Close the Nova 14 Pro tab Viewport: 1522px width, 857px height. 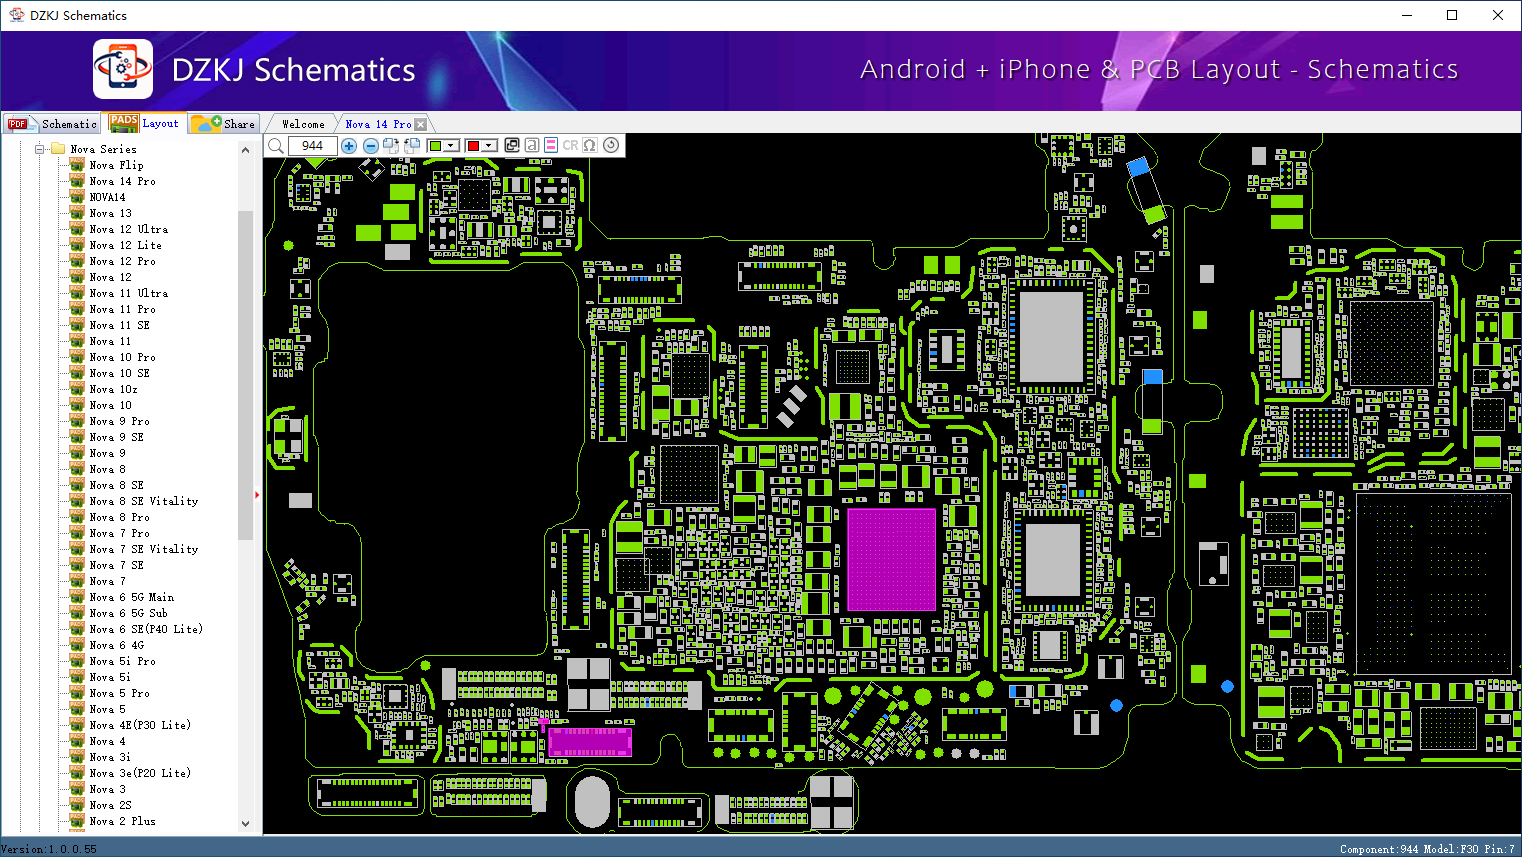click(421, 125)
